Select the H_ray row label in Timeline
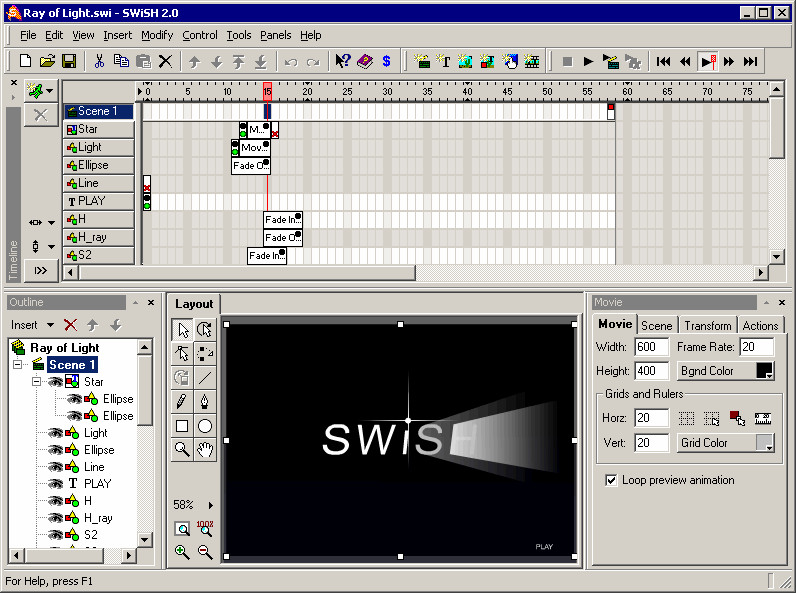Viewport: 796px width, 593px height. (99, 237)
